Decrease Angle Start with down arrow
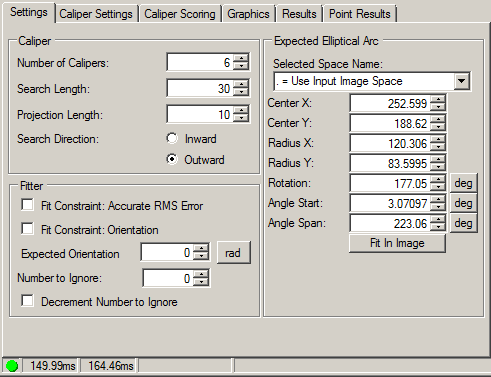Screen dimensions: 491x377 point(438,207)
